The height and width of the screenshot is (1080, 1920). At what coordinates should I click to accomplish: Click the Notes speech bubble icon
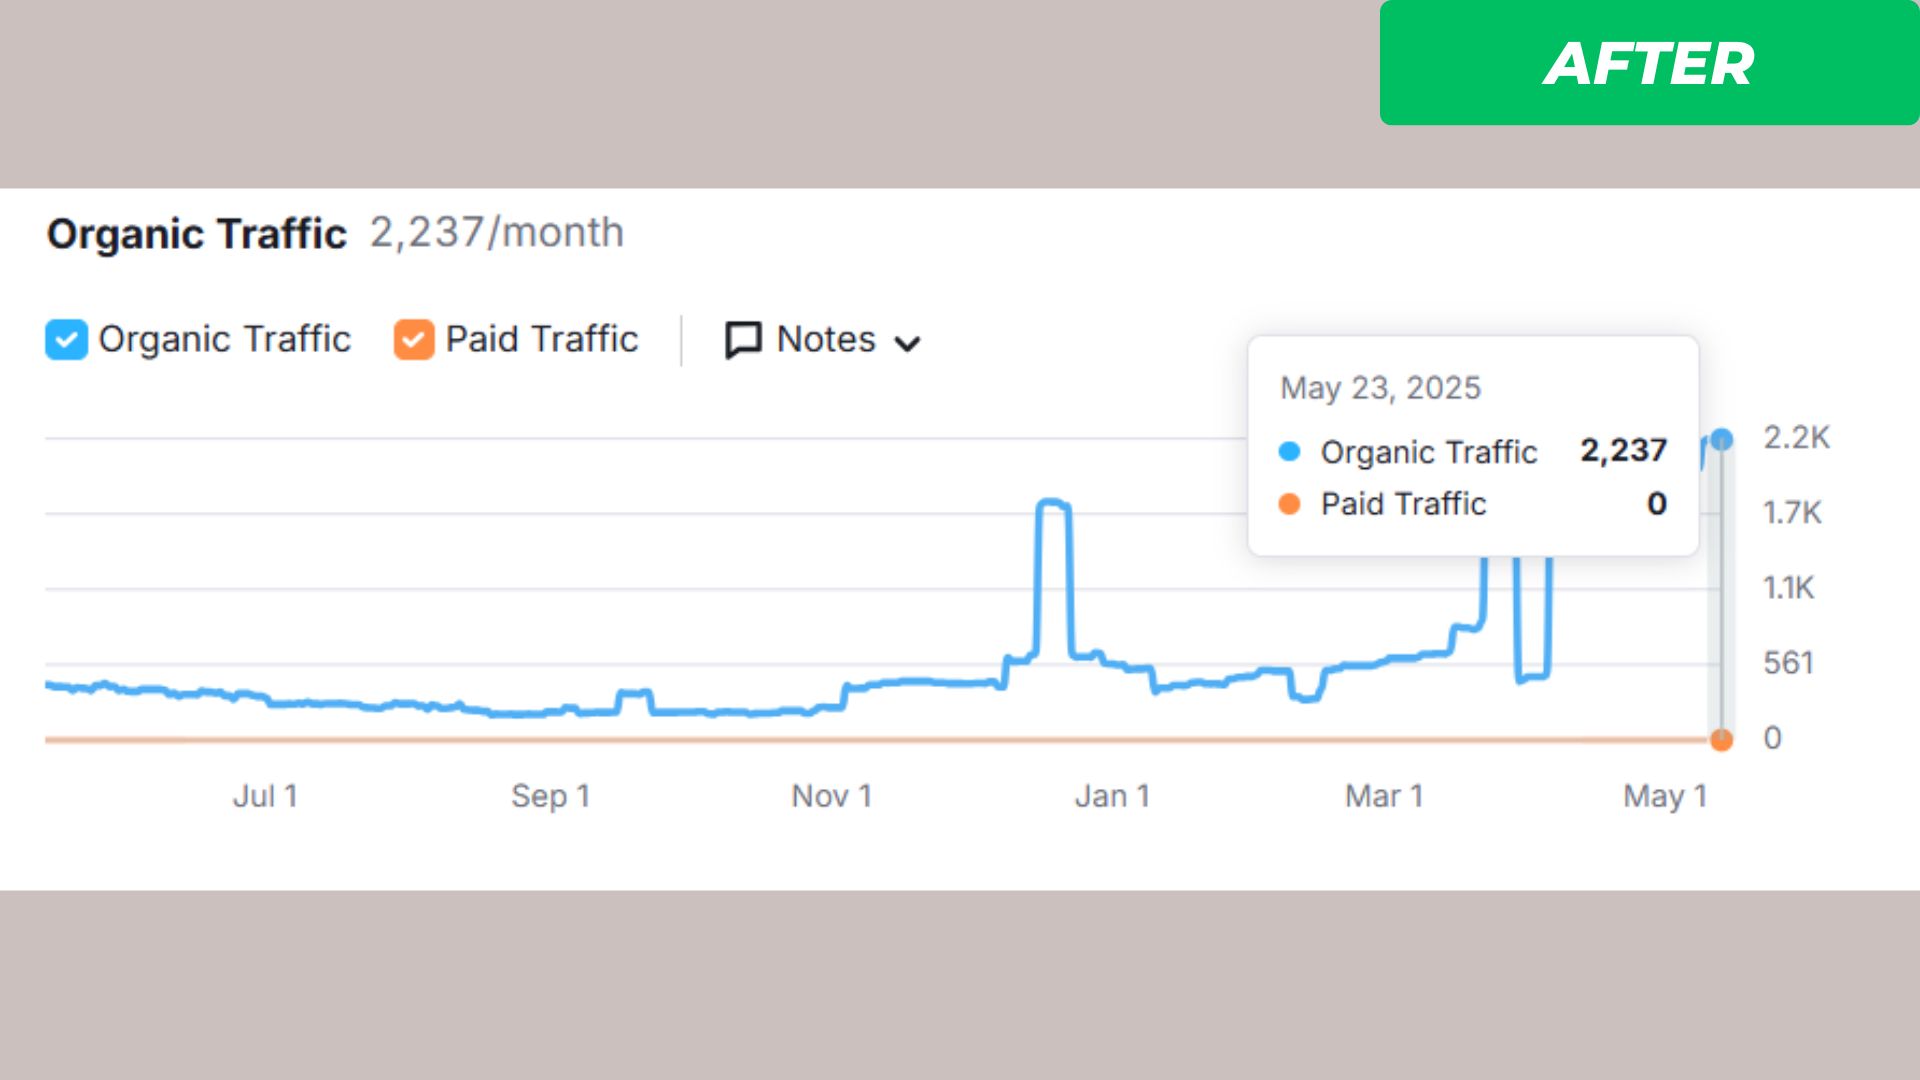click(743, 340)
